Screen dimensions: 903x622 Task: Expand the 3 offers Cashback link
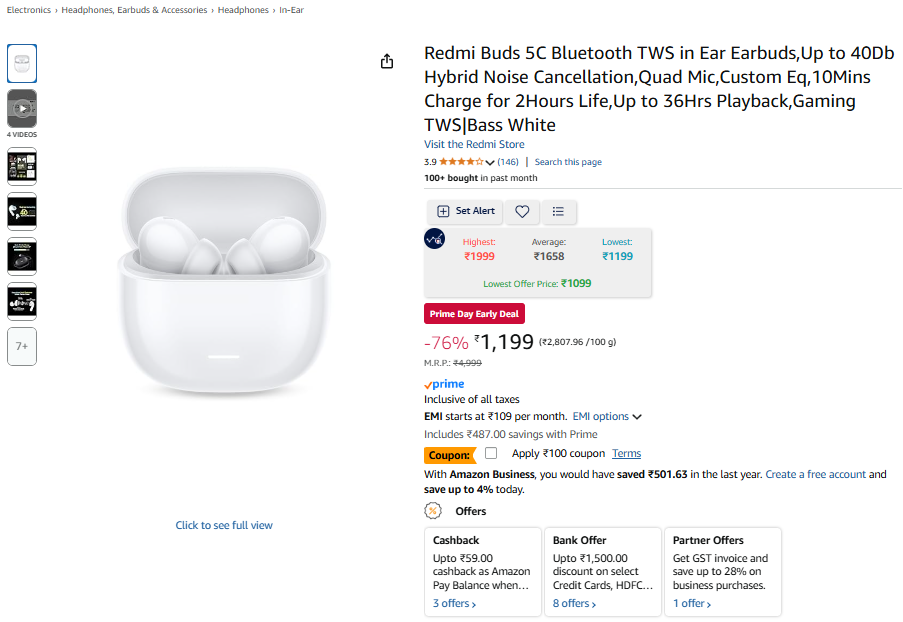[x=454, y=603]
